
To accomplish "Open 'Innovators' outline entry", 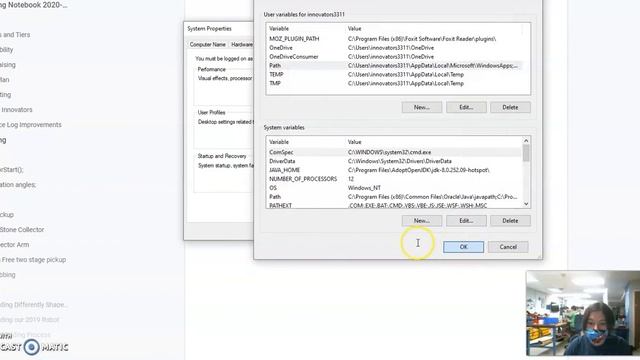I will click(16, 110).
